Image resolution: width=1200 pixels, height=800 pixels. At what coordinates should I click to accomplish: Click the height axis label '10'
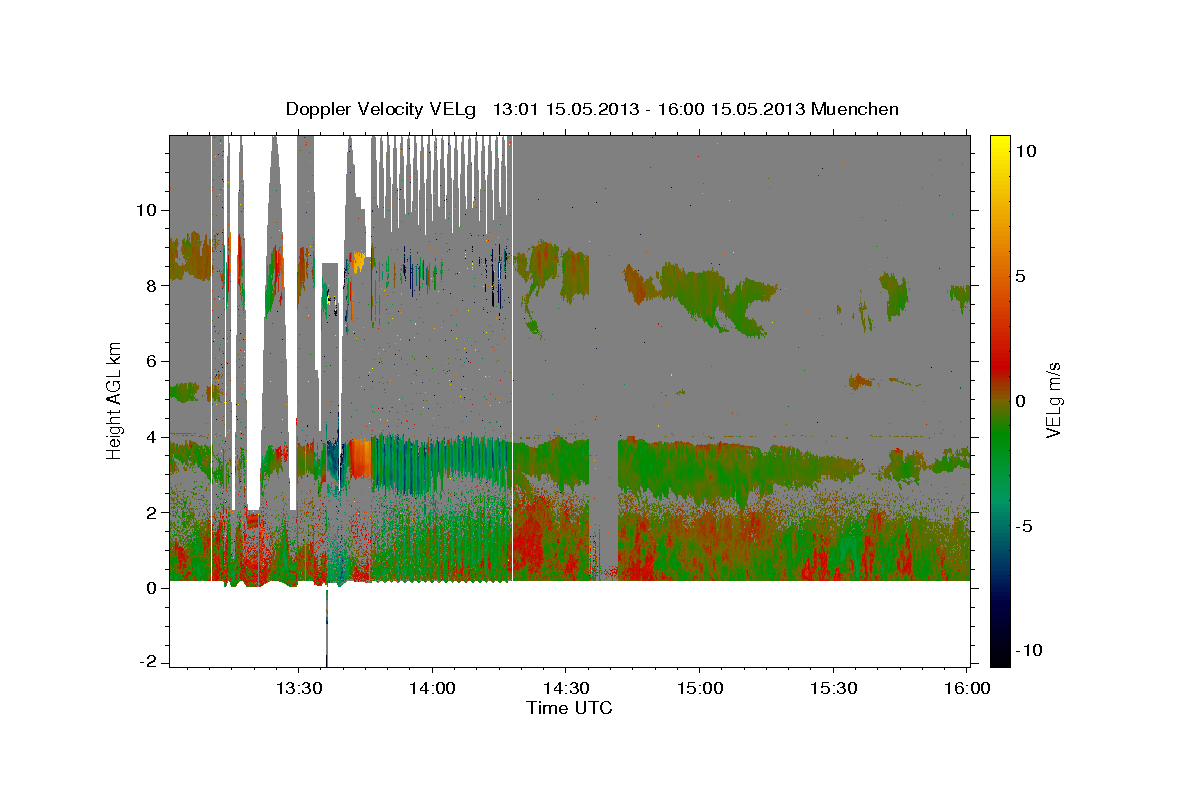[148, 210]
